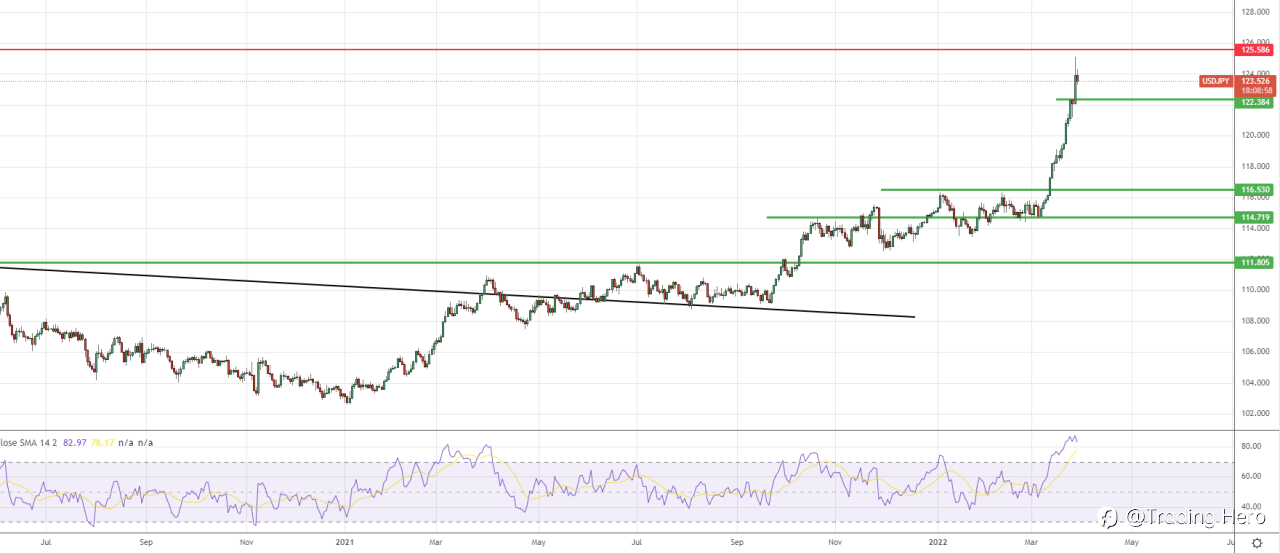Image resolution: width=1280 pixels, height=553 pixels.
Task: Open chart settings gear icon
Action: [x=1257, y=543]
